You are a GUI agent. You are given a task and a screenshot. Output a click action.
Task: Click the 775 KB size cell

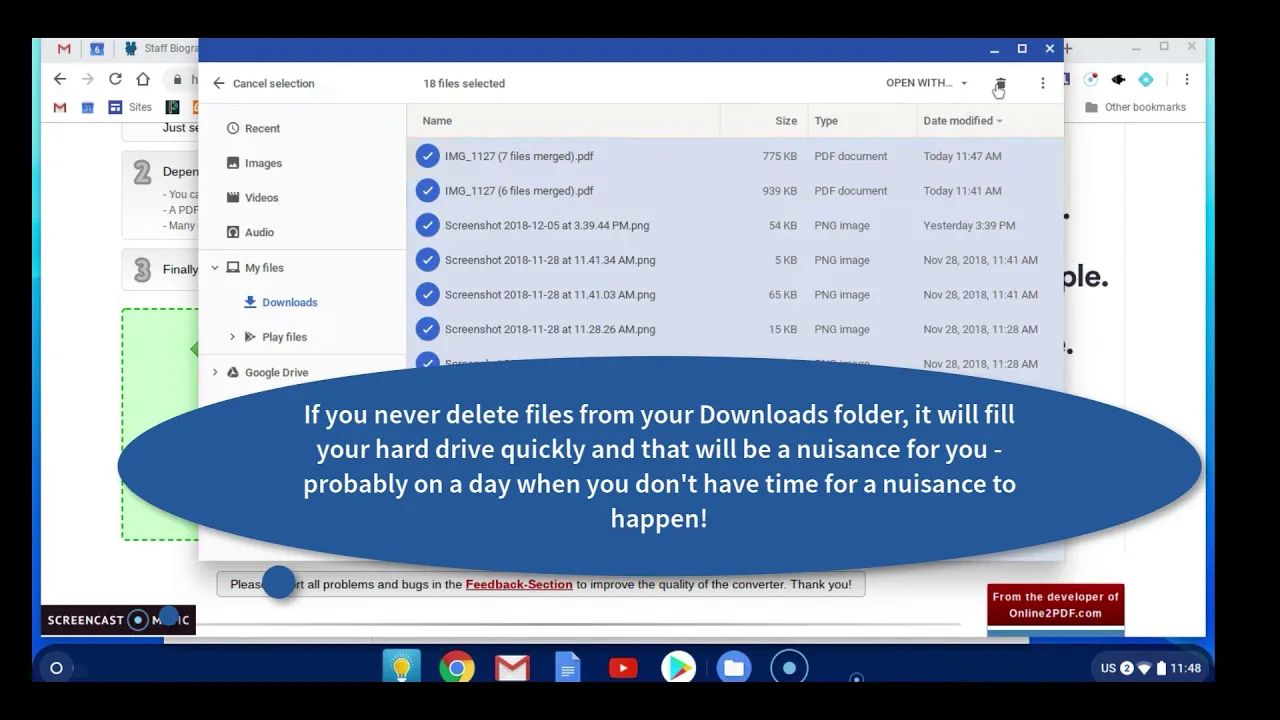[x=780, y=156]
